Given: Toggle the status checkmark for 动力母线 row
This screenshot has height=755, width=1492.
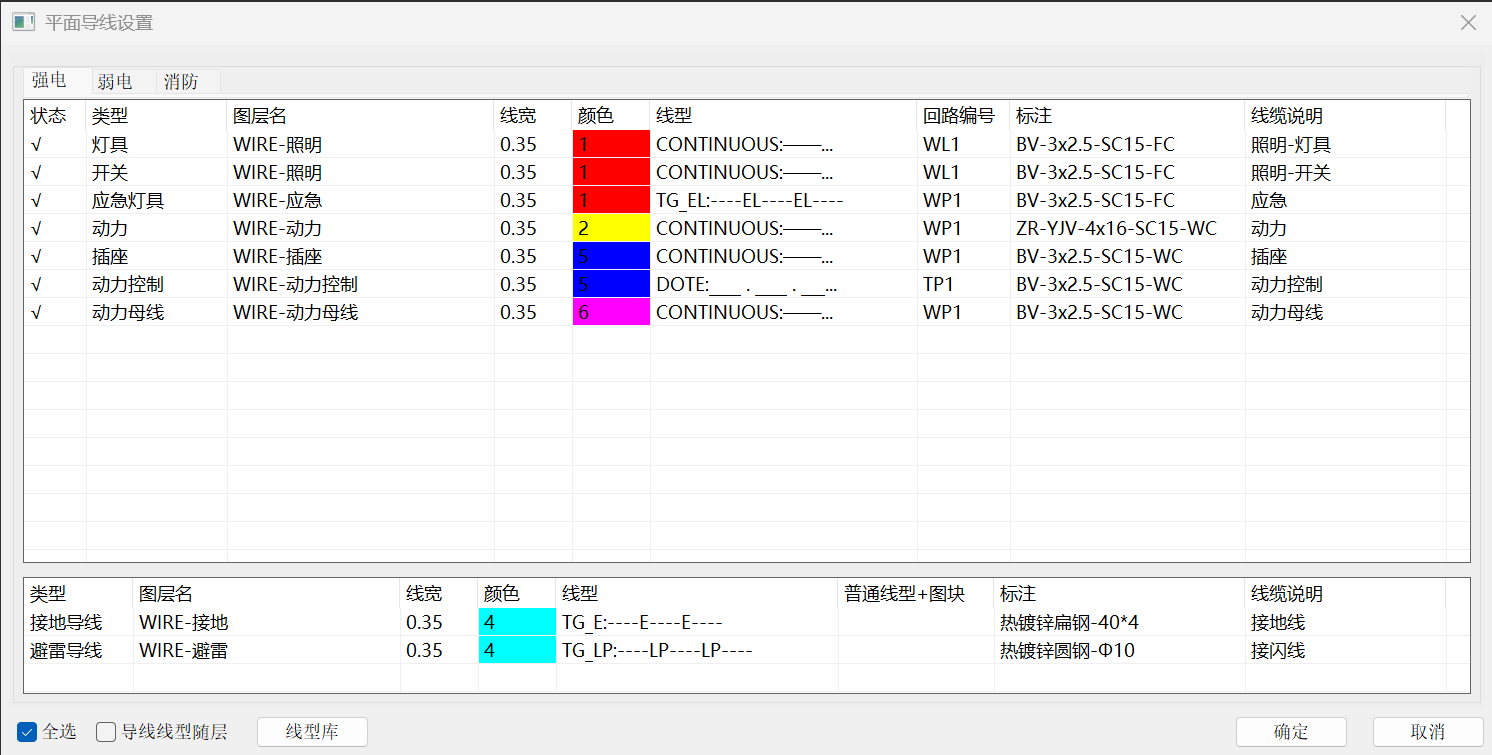Looking at the screenshot, I should pos(36,313).
